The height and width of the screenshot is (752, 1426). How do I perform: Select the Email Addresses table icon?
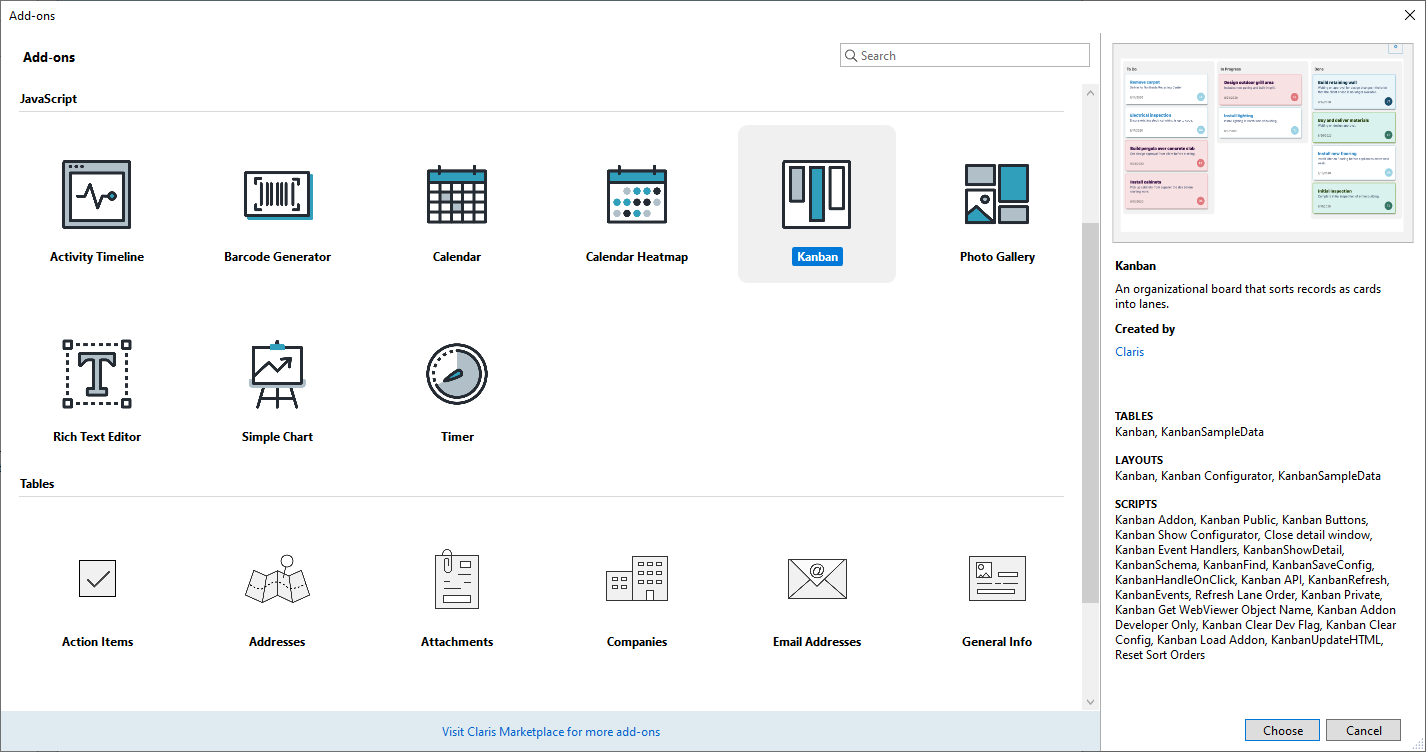click(x=817, y=579)
